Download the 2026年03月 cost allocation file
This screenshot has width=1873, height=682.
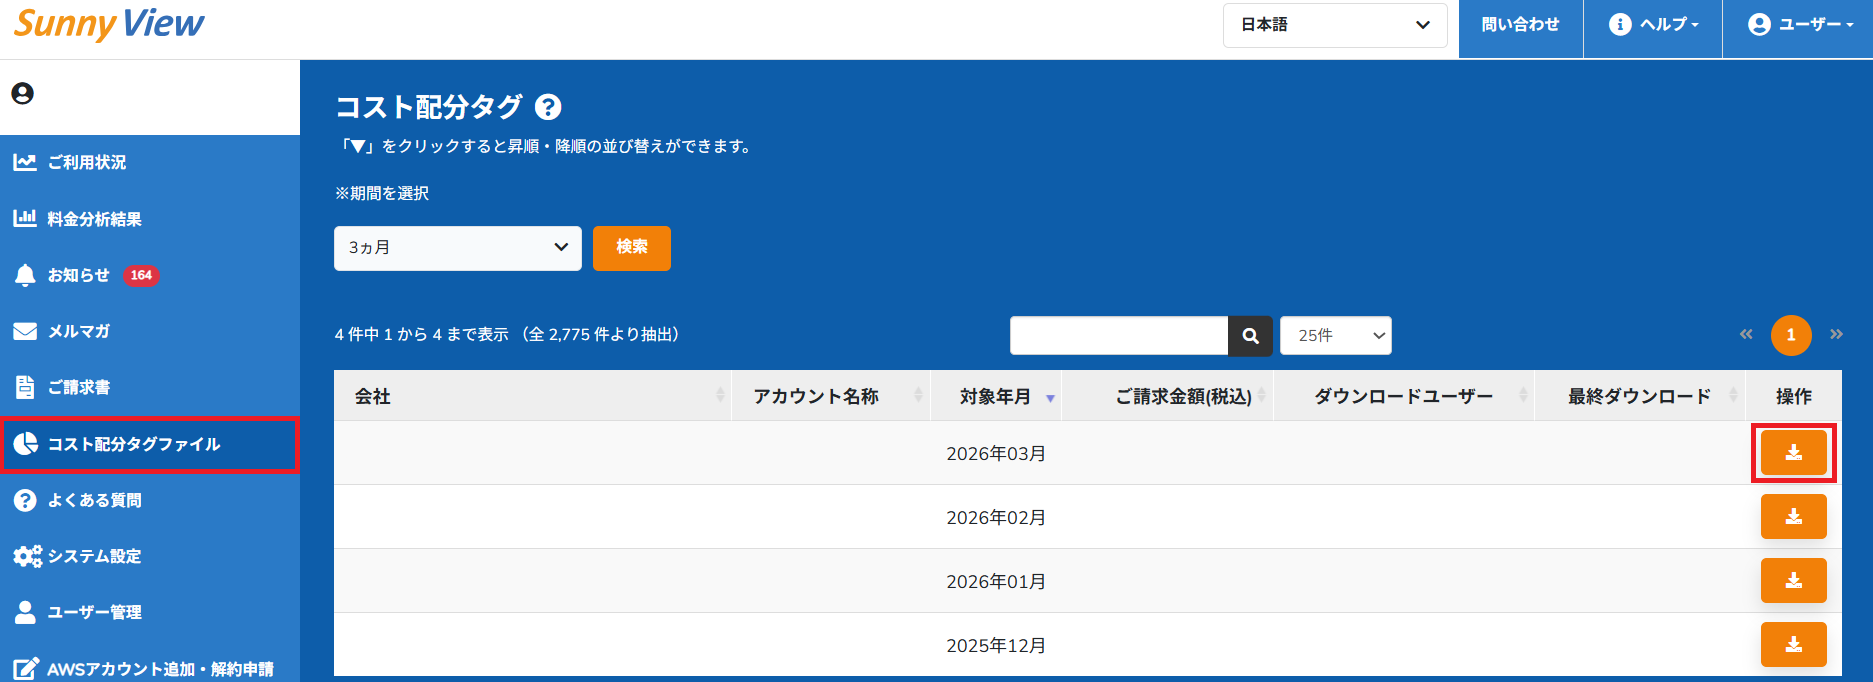pyautogui.click(x=1793, y=453)
